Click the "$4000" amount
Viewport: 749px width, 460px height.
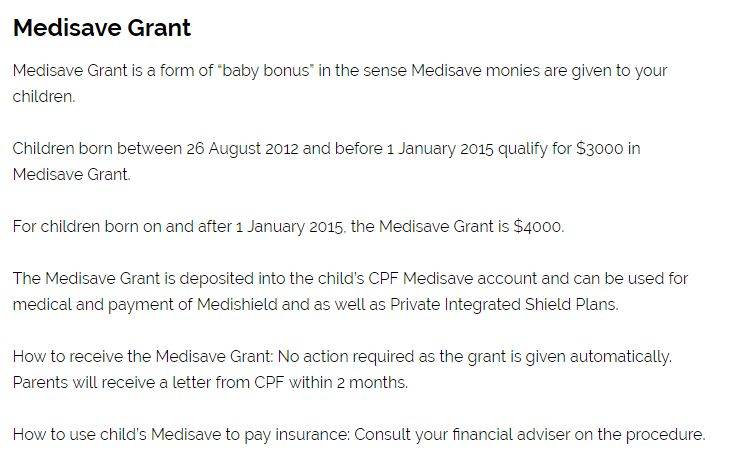(x=538, y=226)
